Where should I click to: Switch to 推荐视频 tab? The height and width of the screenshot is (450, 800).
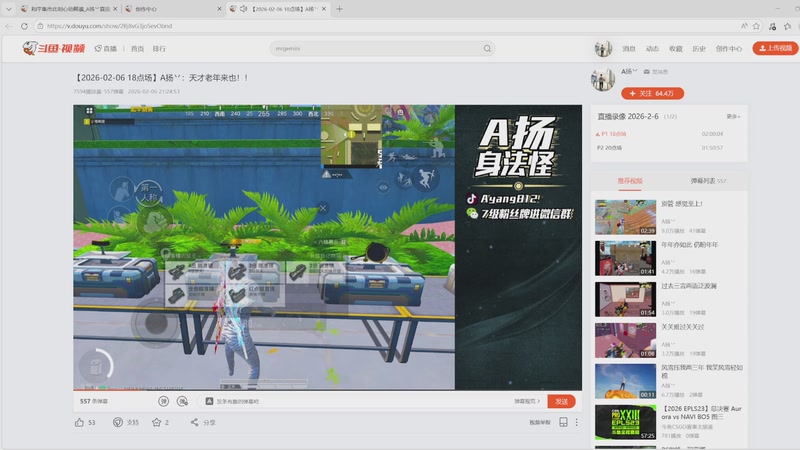click(x=630, y=181)
